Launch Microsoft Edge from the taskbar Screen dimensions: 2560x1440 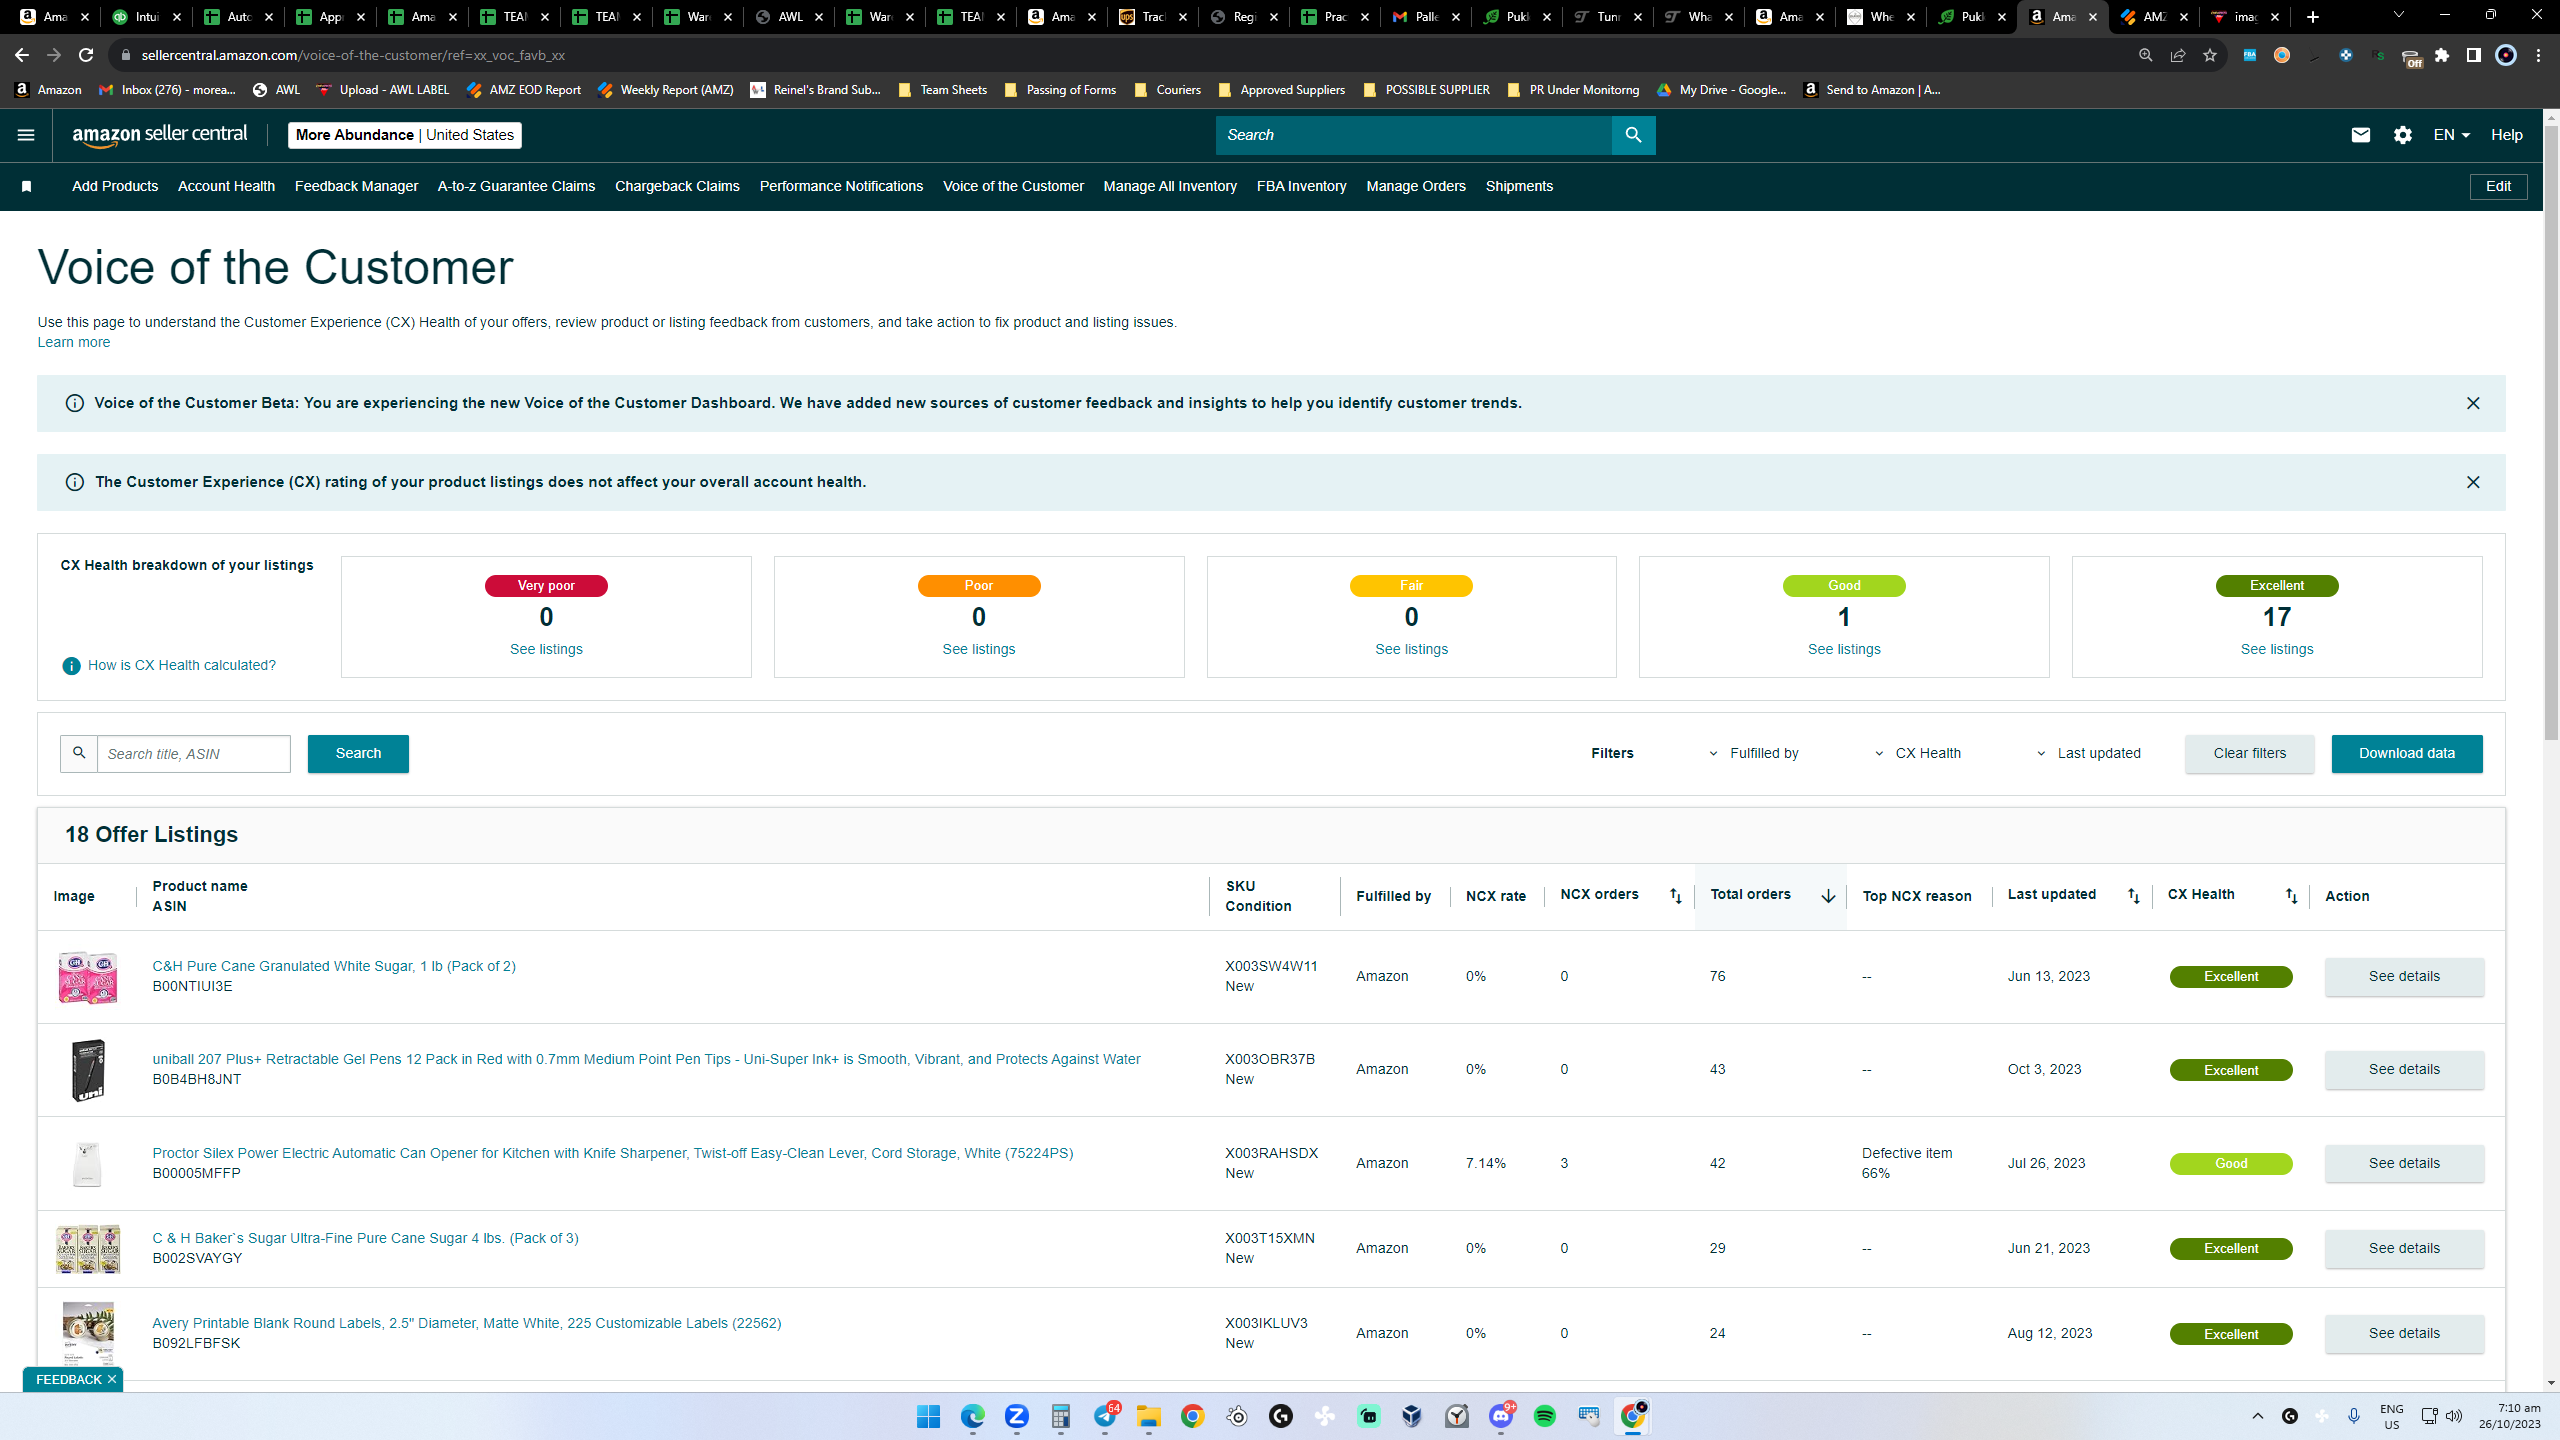tap(972, 1416)
